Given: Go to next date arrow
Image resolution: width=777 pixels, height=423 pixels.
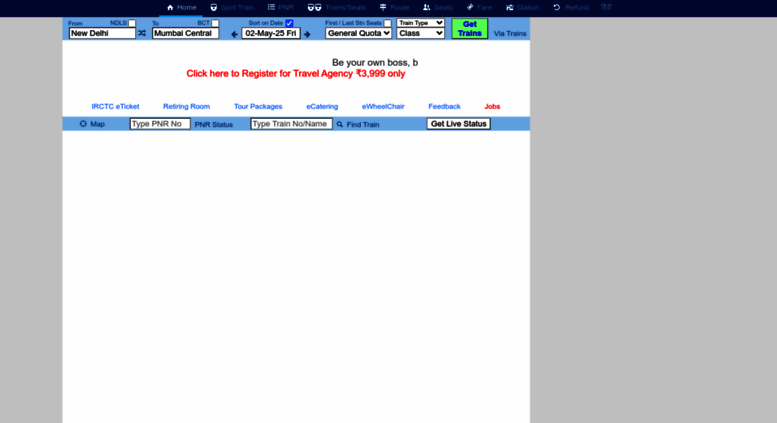Looking at the screenshot, I should tap(307, 34).
